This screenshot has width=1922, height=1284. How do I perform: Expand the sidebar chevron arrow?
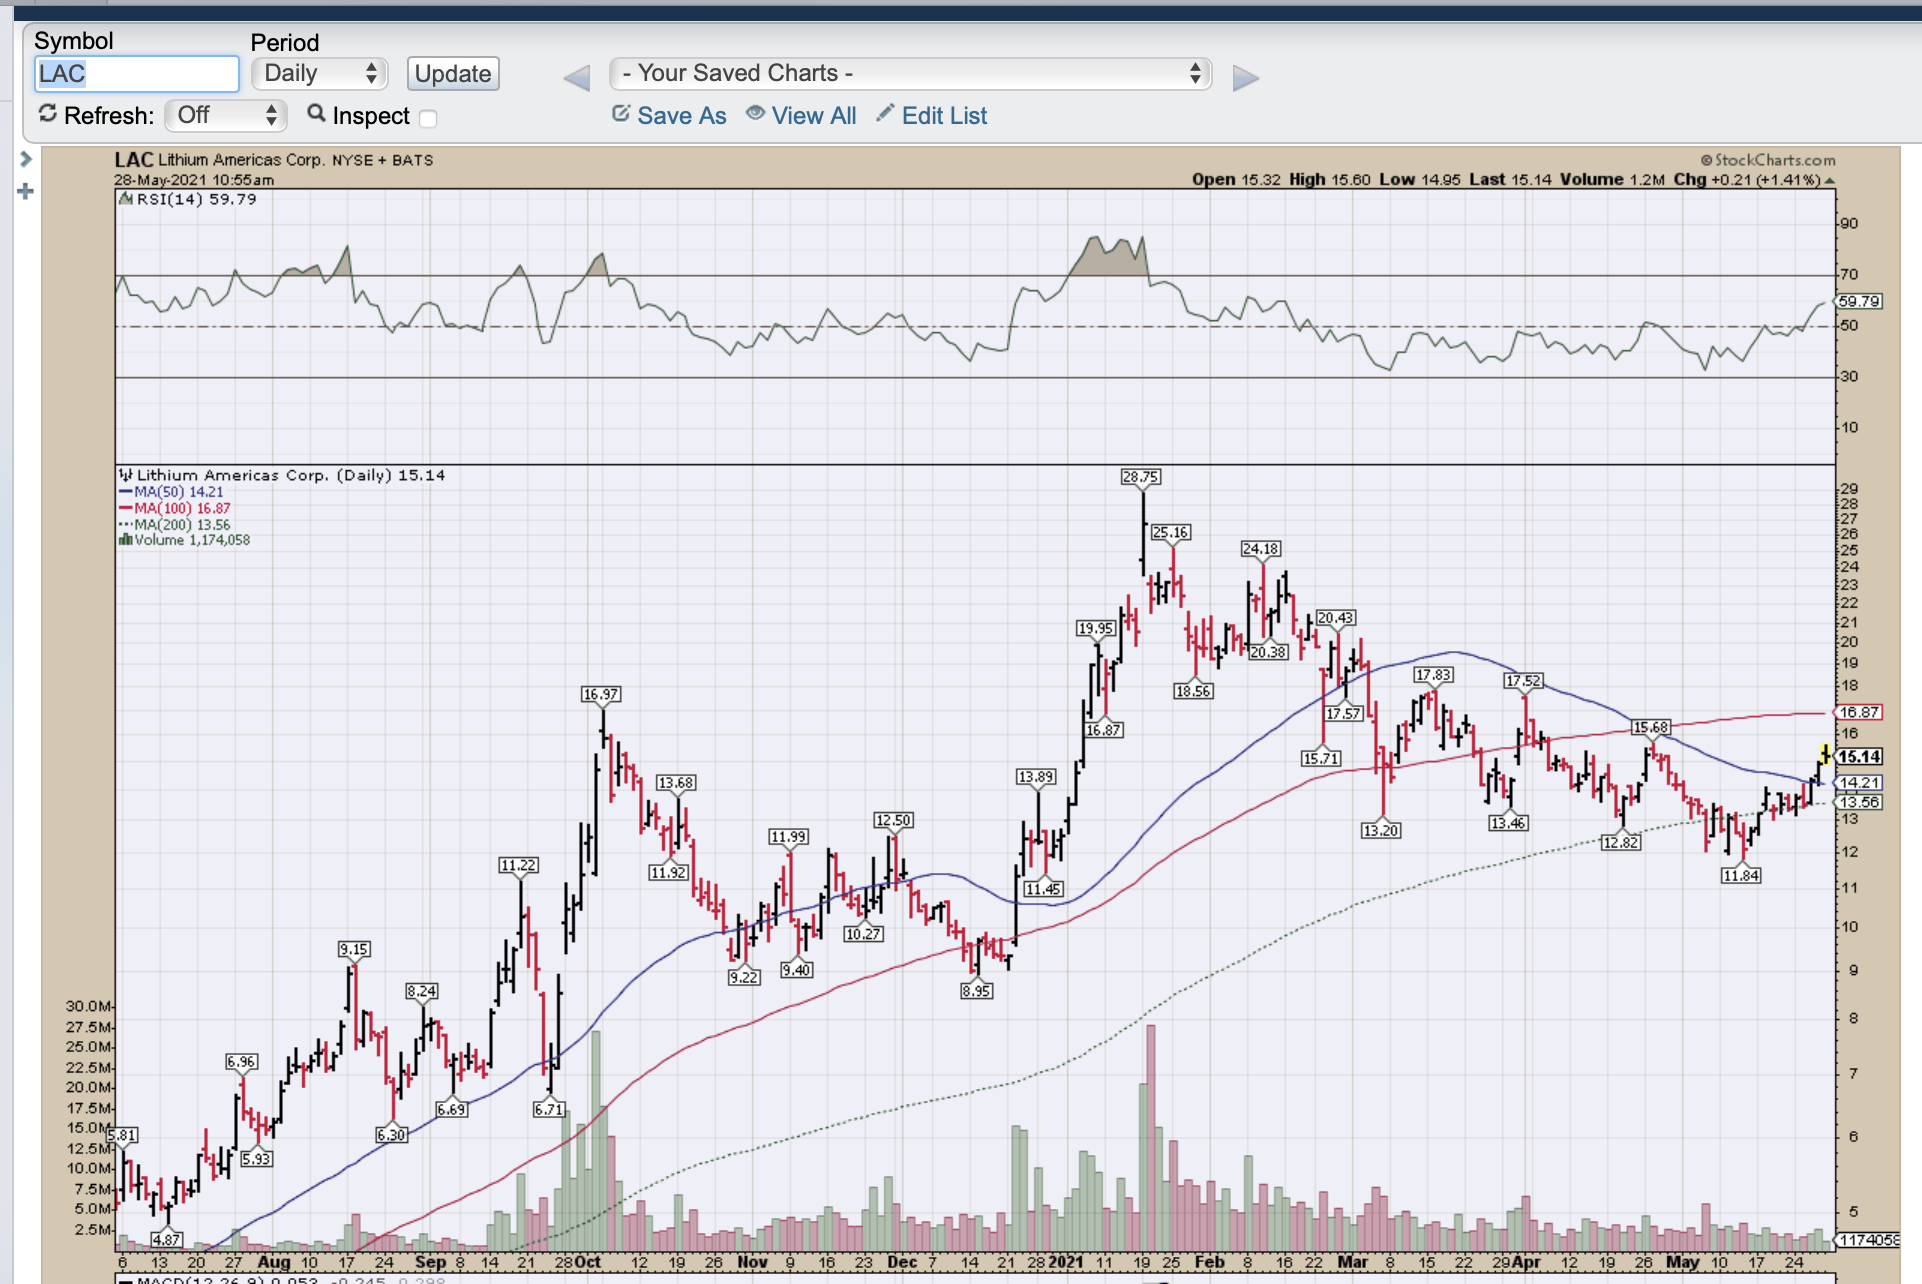(26, 159)
